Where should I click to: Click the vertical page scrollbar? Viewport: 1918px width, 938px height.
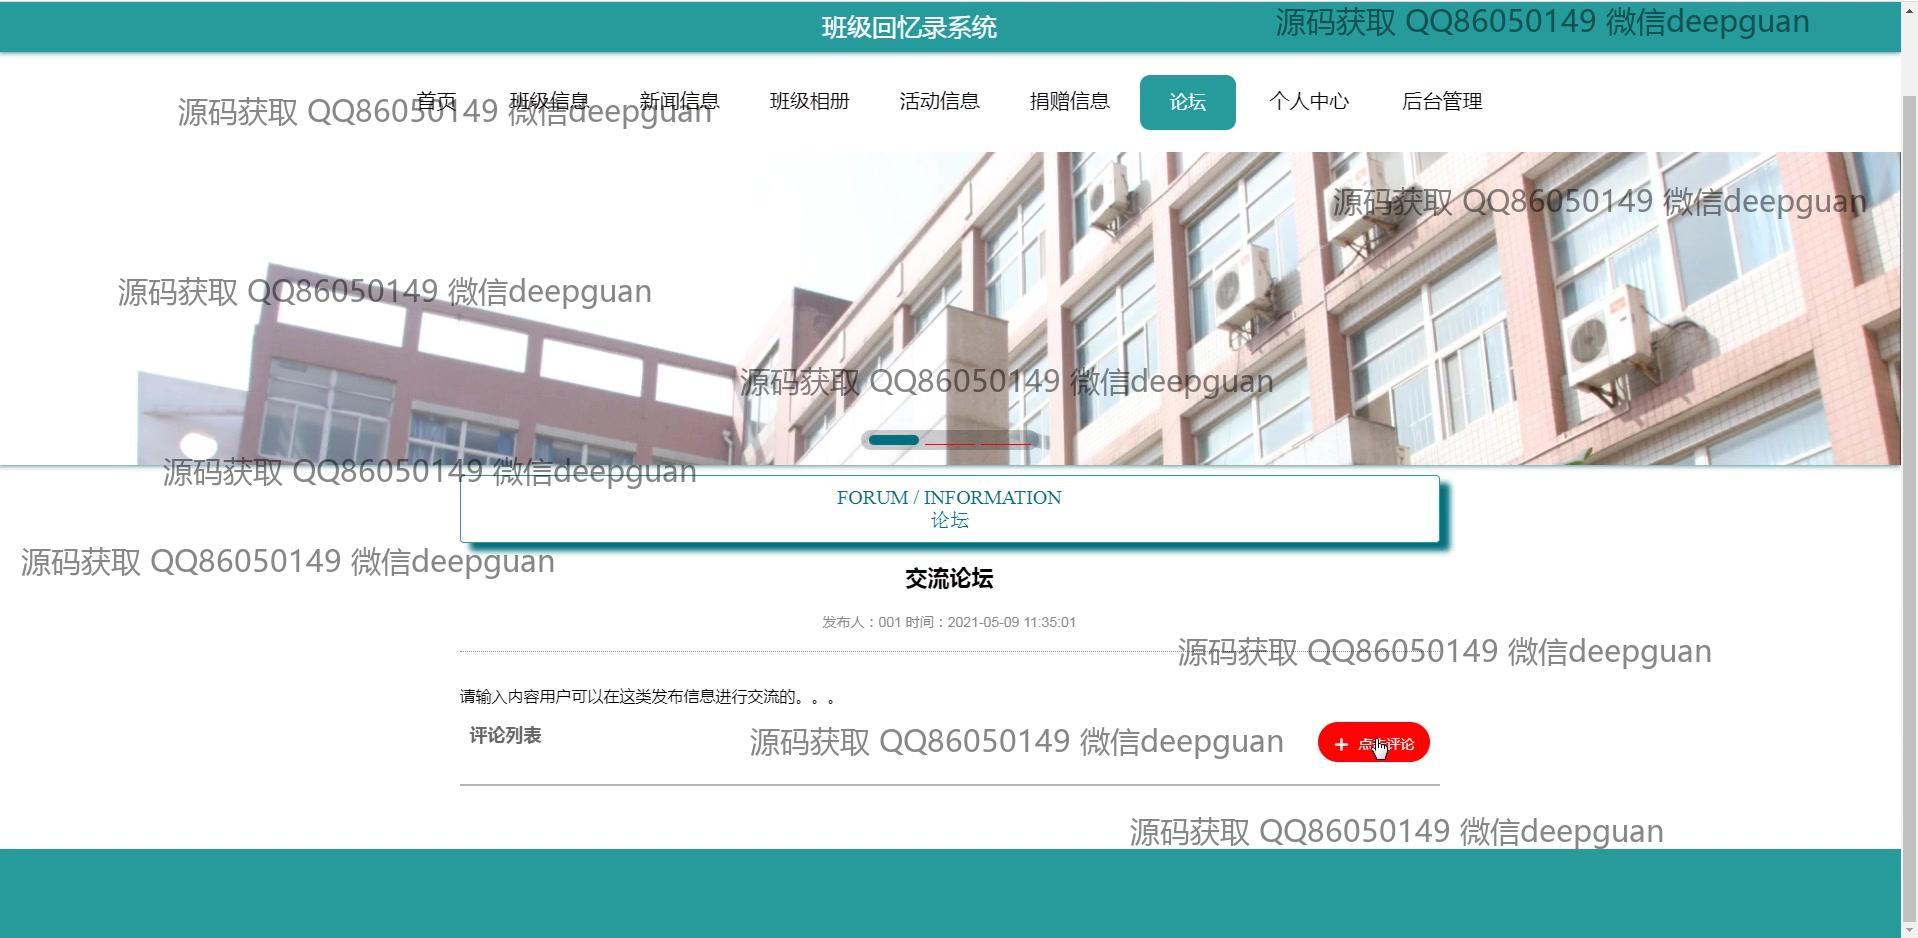(1908, 500)
